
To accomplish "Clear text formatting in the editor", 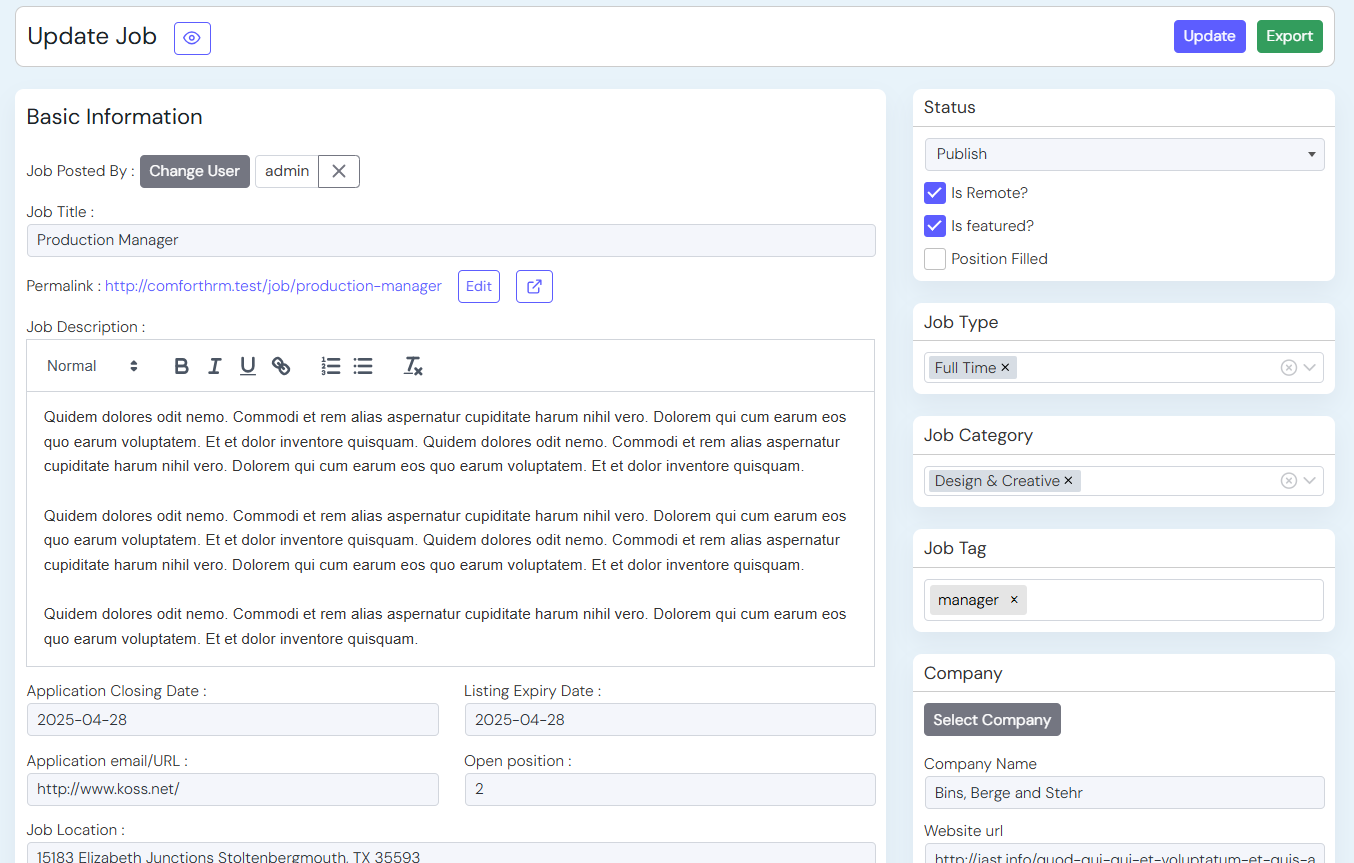I will pos(413,366).
